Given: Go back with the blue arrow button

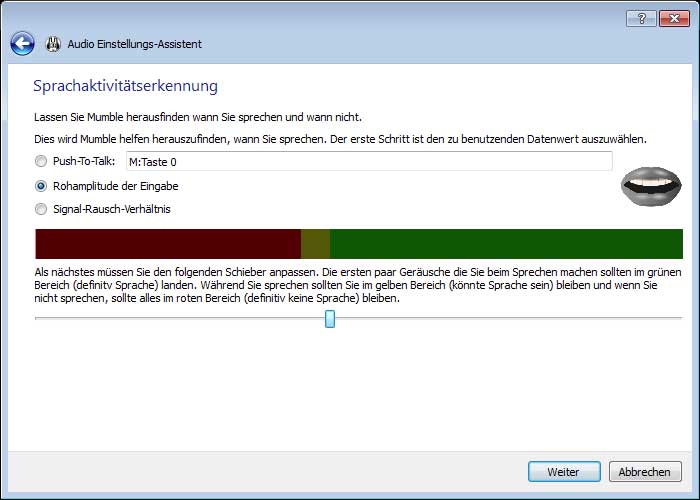Looking at the screenshot, I should 22,44.
